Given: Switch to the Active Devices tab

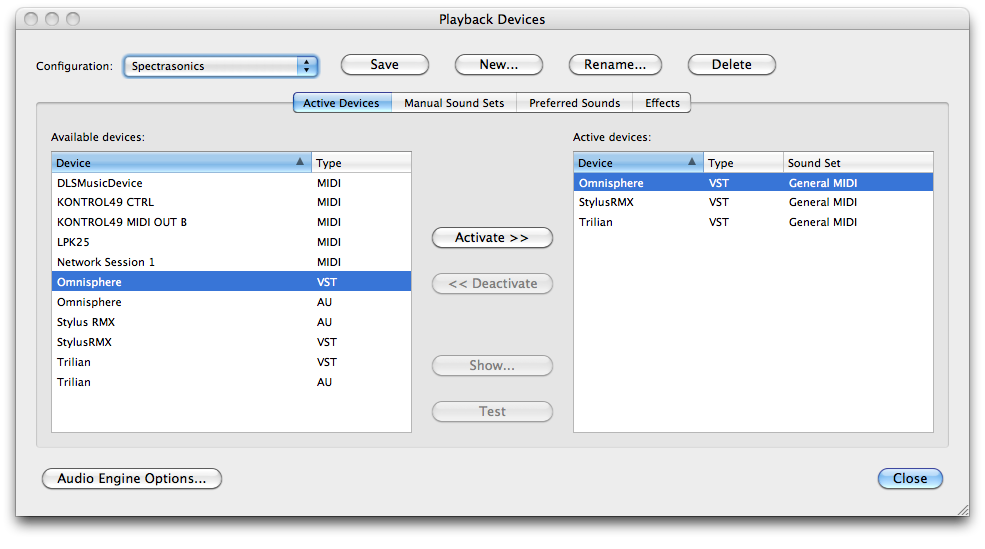Looking at the screenshot, I should 342,103.
